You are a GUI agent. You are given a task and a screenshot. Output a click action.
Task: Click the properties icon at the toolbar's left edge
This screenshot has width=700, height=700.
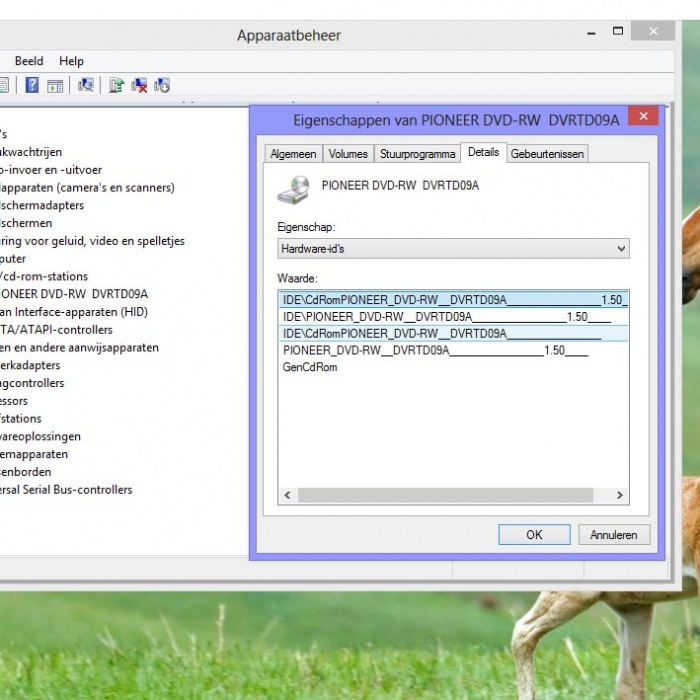click(4, 85)
